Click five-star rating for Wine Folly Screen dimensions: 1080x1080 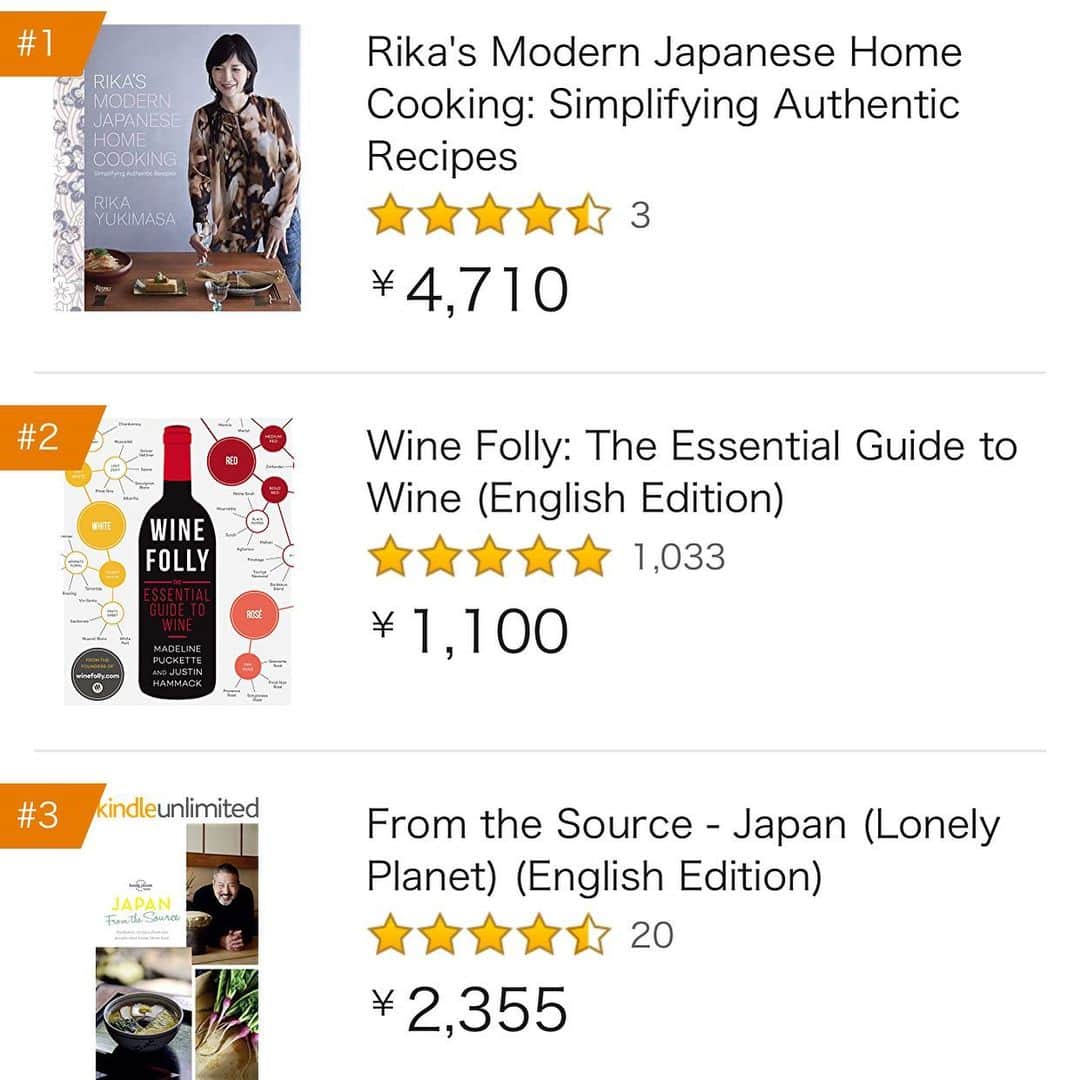[489, 557]
